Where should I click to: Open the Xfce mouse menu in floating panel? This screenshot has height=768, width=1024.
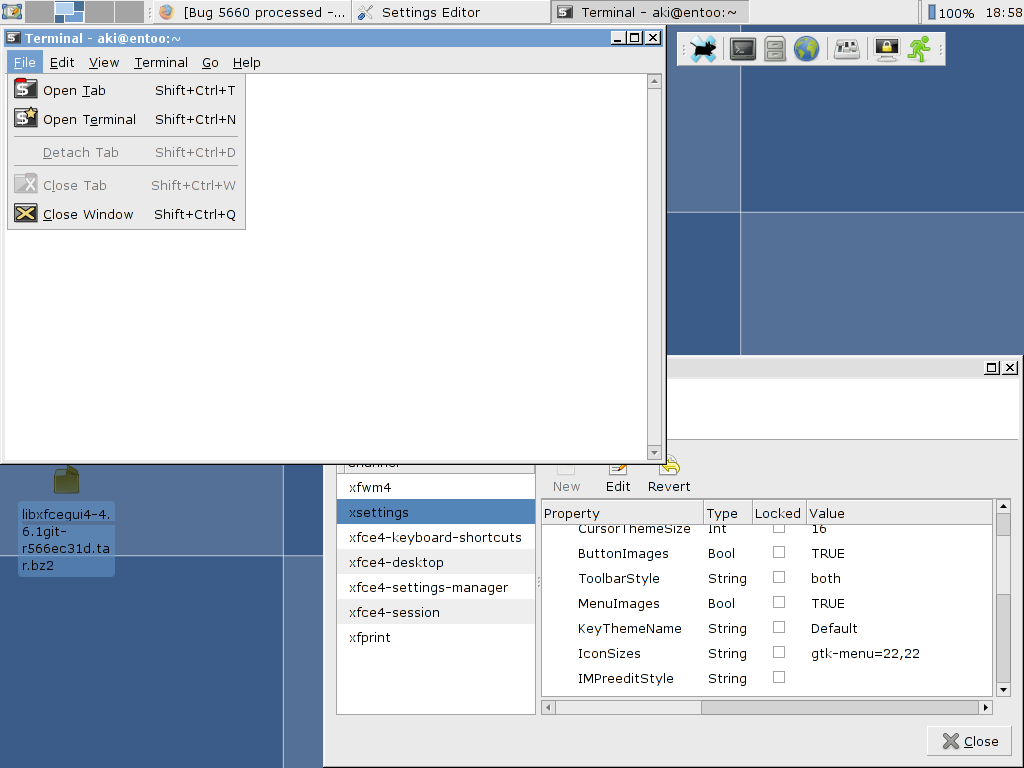tap(705, 49)
